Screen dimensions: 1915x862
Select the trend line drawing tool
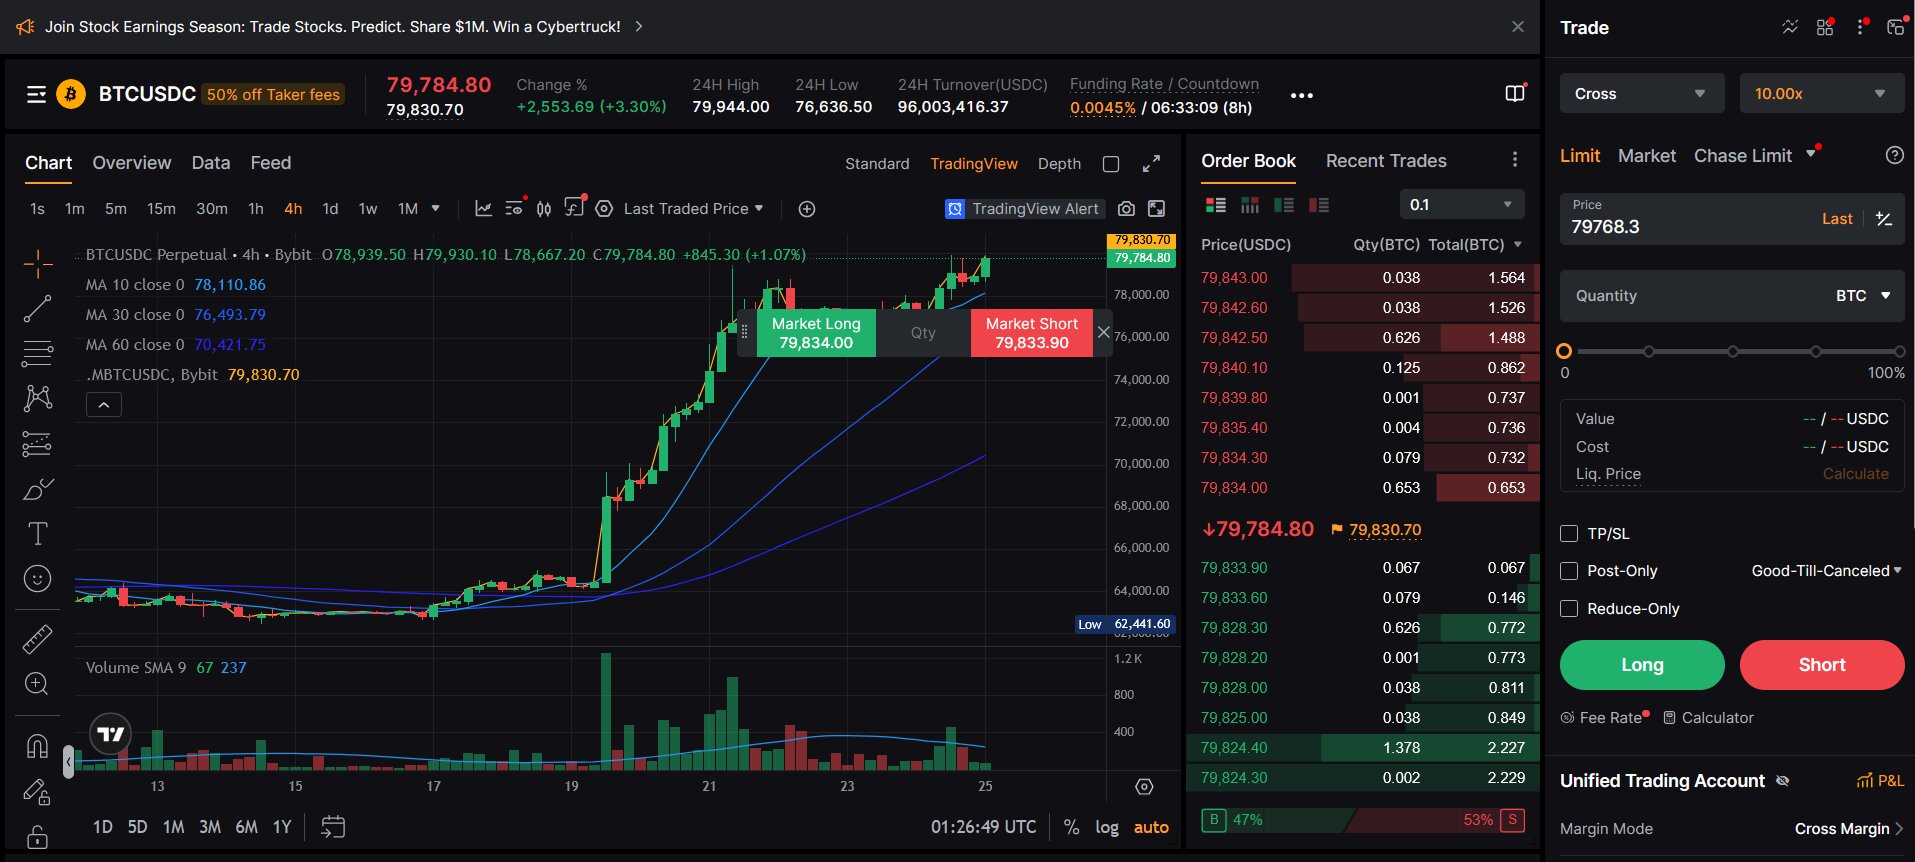(x=37, y=309)
